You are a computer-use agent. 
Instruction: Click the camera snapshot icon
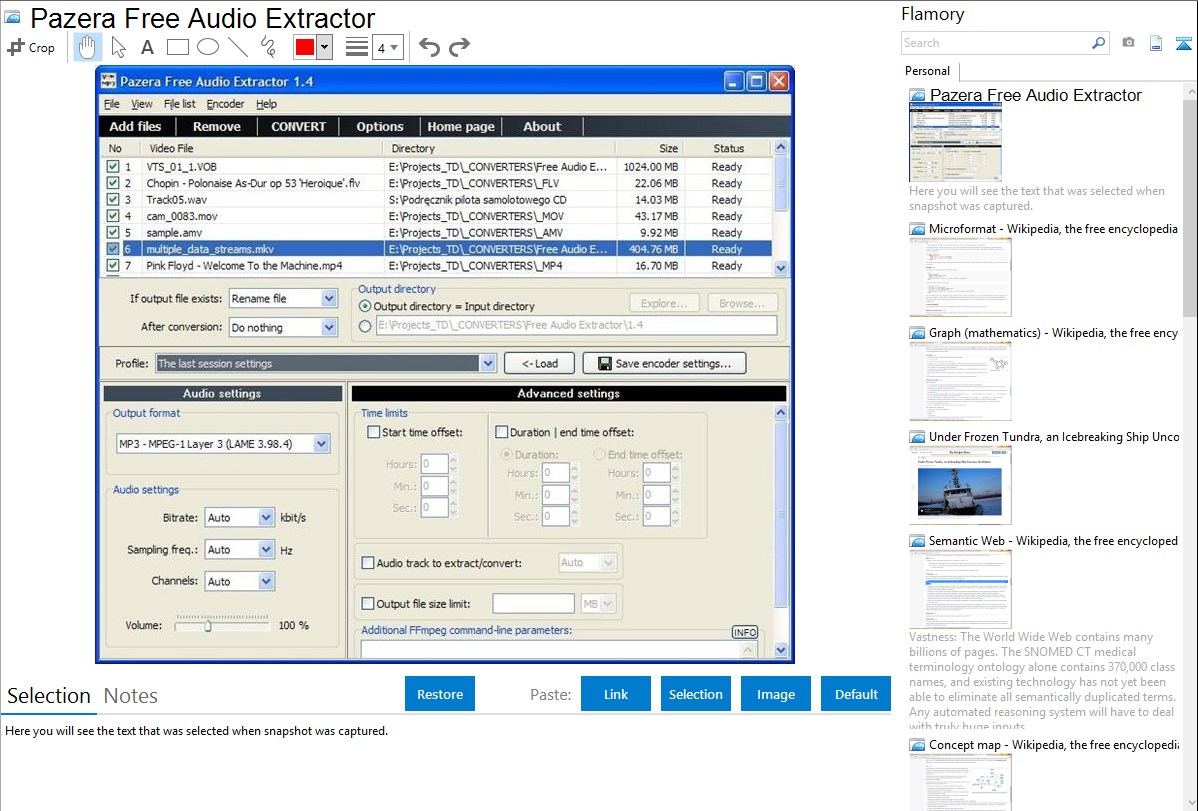click(x=1128, y=43)
